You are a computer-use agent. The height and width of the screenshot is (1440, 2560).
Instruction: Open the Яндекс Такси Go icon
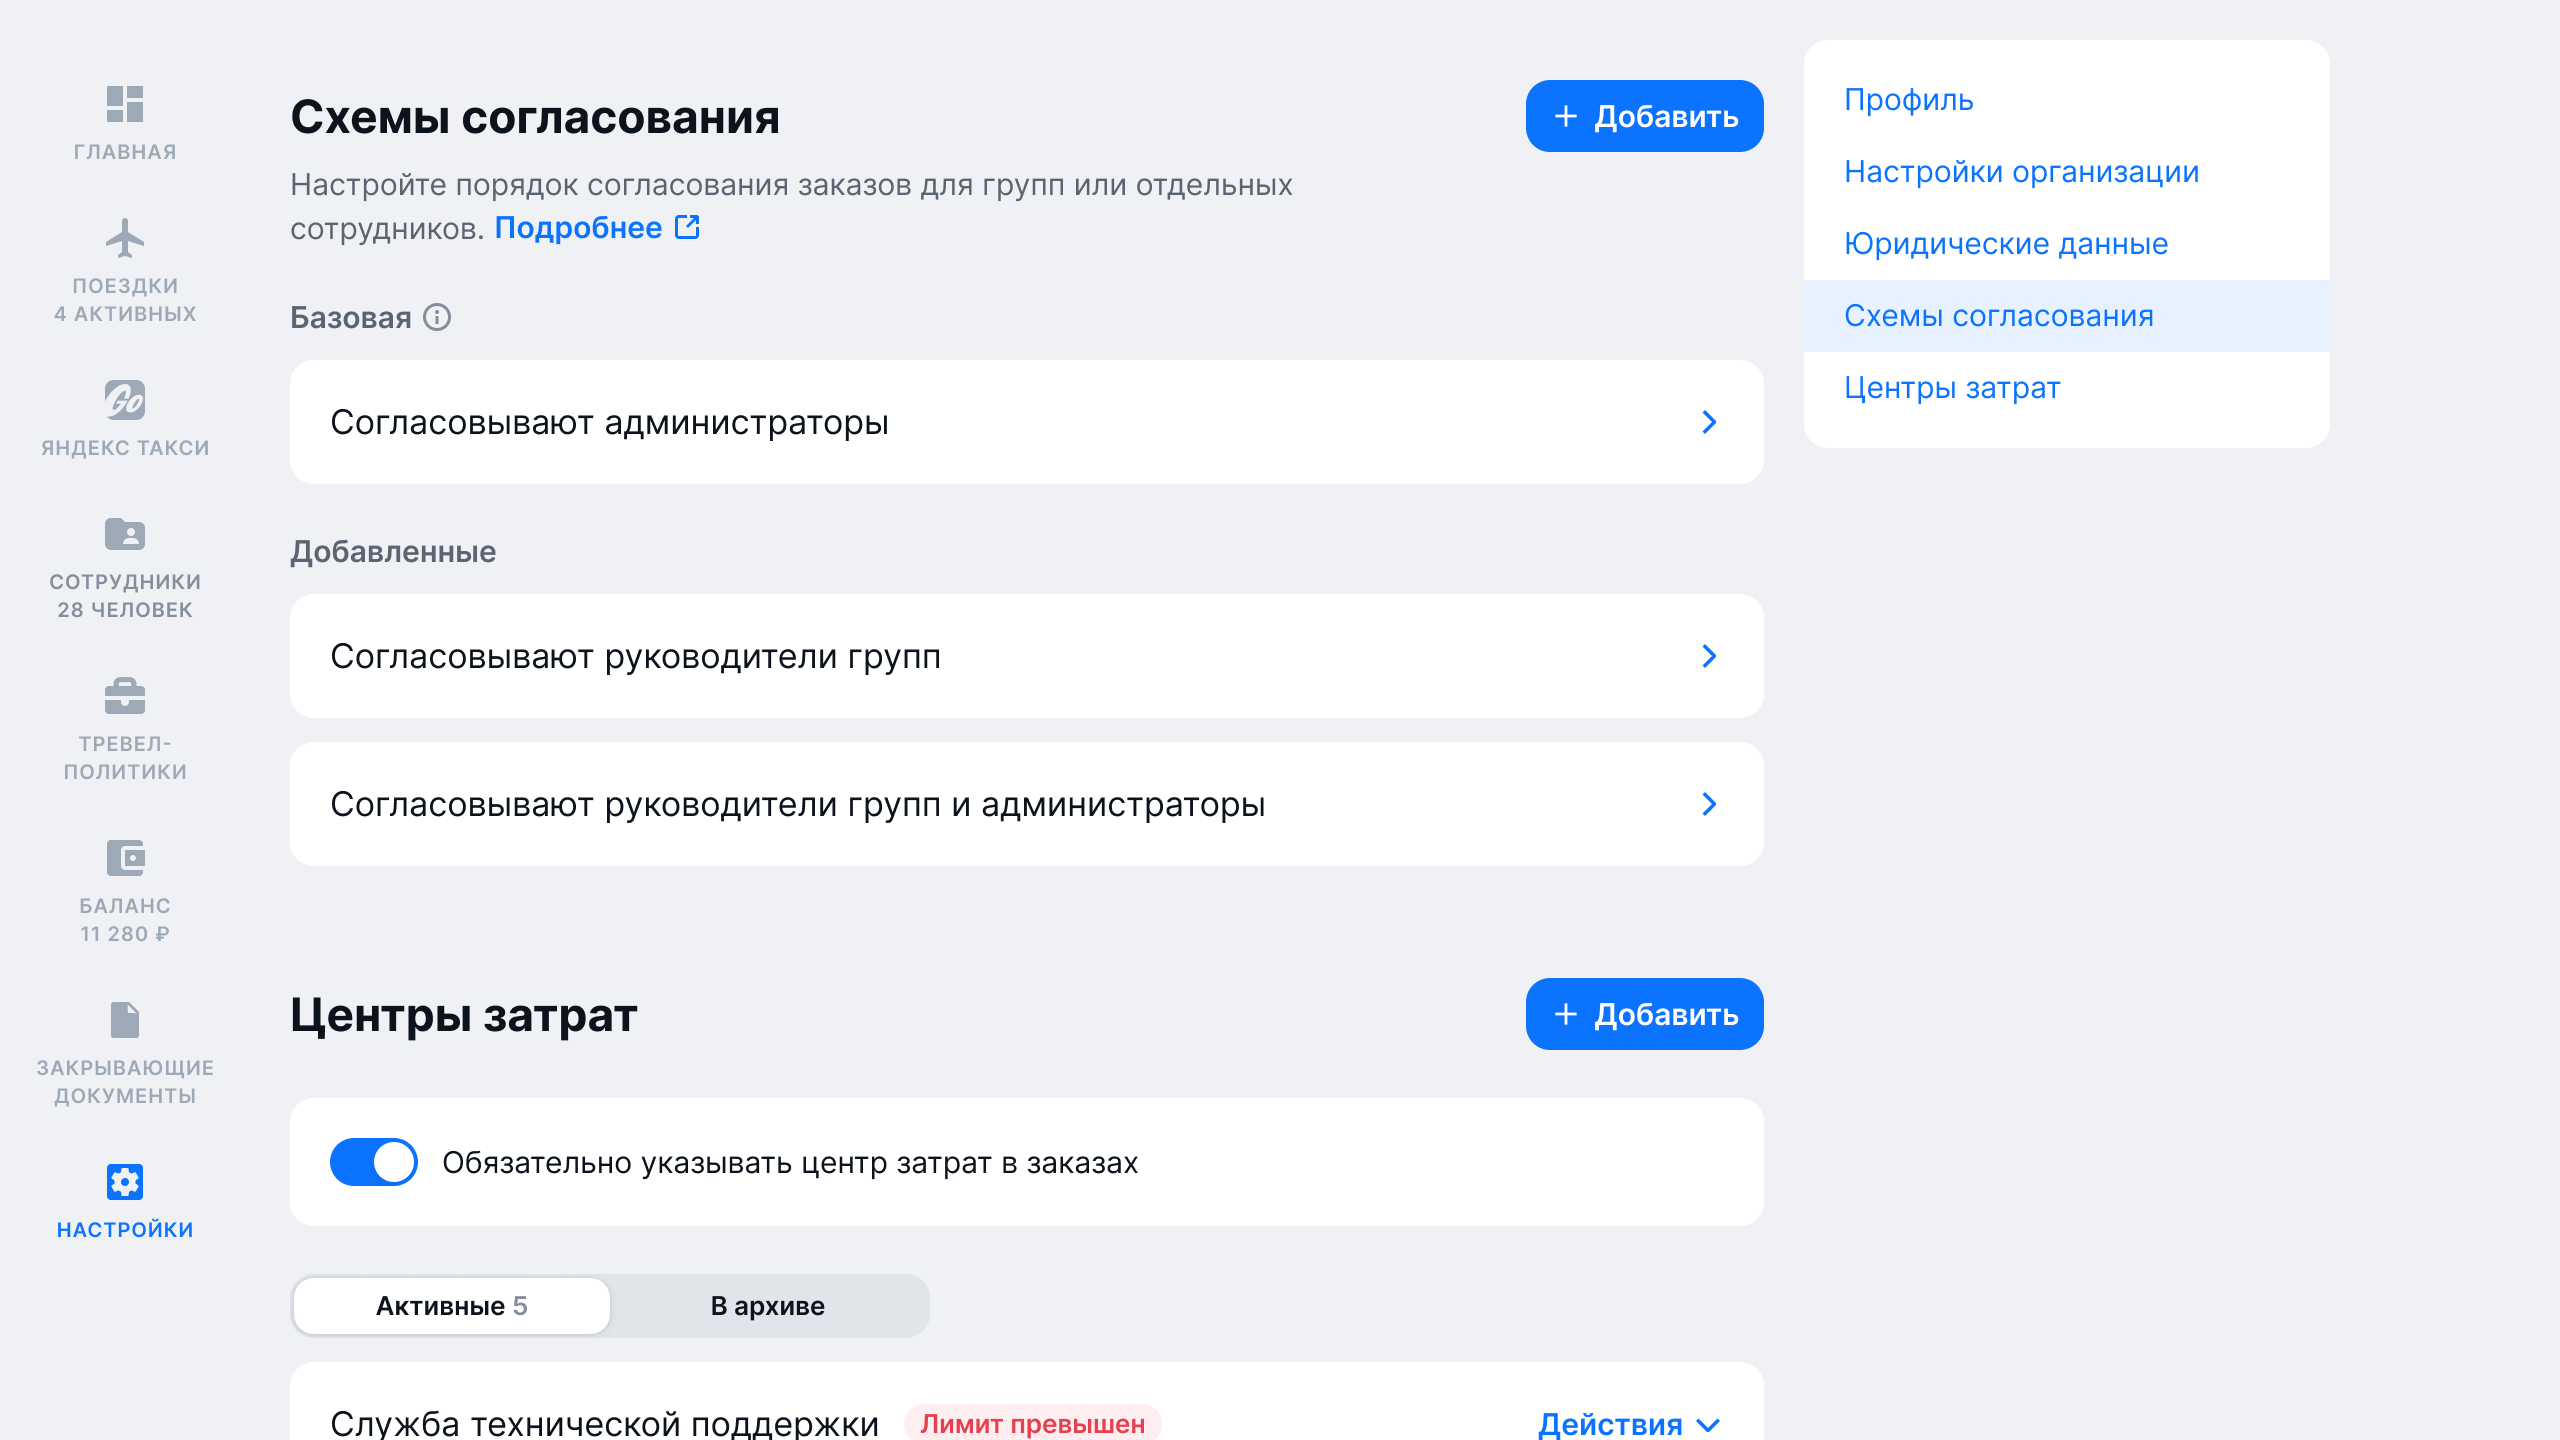coord(125,400)
